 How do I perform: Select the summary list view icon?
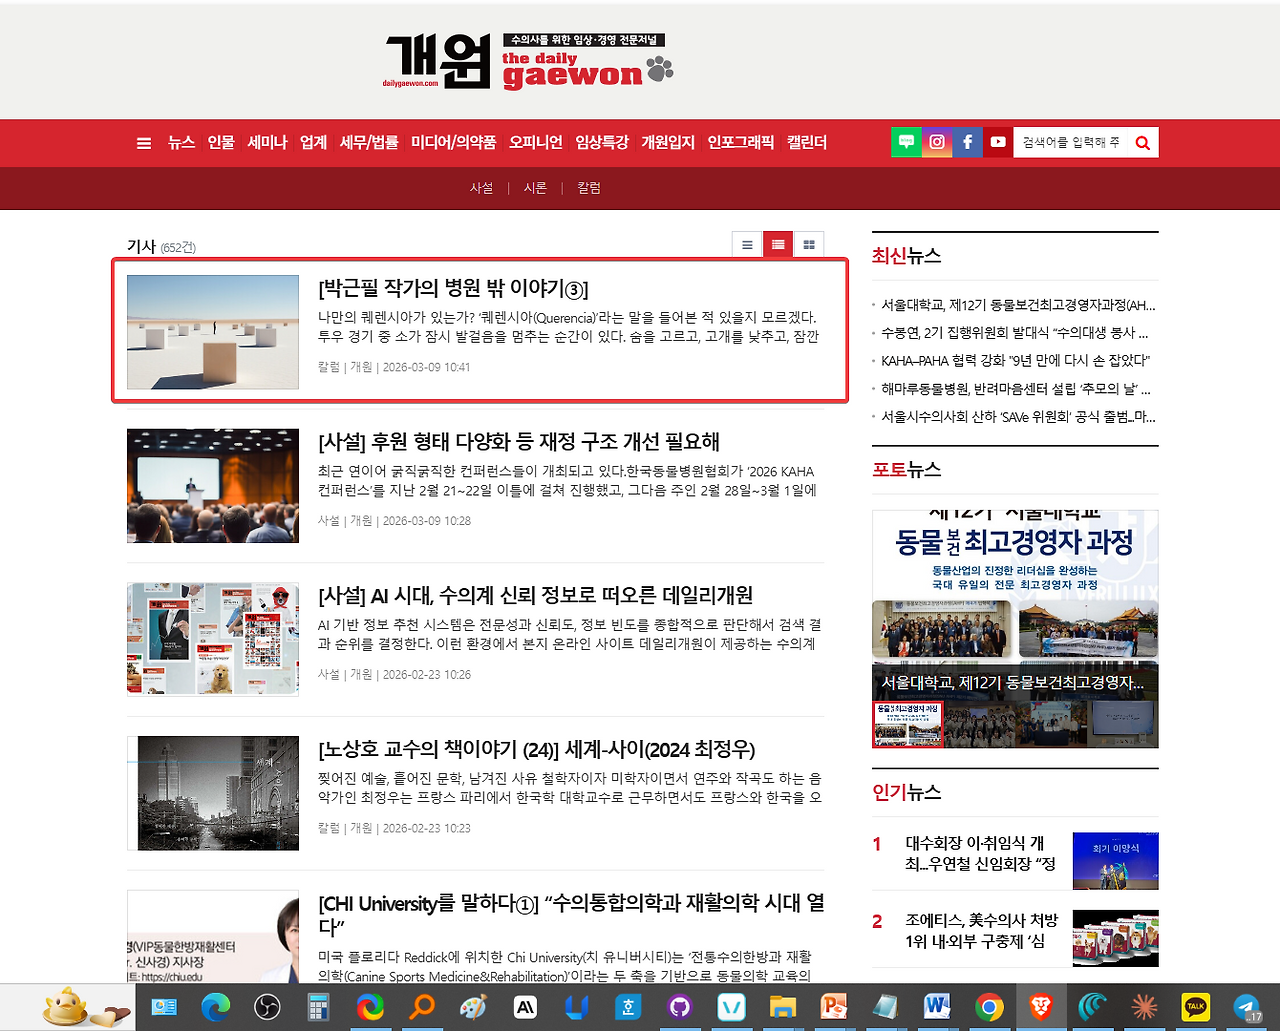778,245
